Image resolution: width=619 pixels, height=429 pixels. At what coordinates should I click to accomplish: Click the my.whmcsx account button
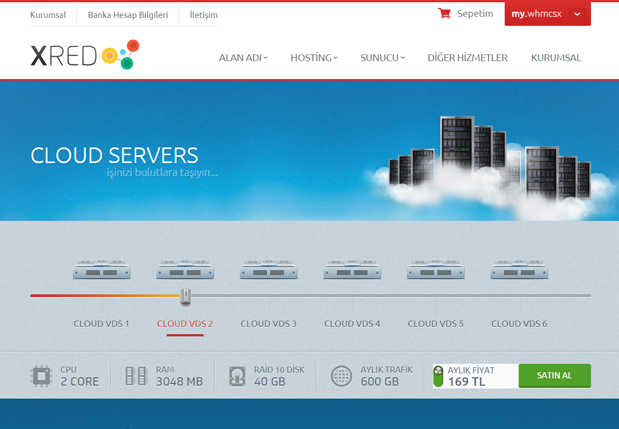548,14
